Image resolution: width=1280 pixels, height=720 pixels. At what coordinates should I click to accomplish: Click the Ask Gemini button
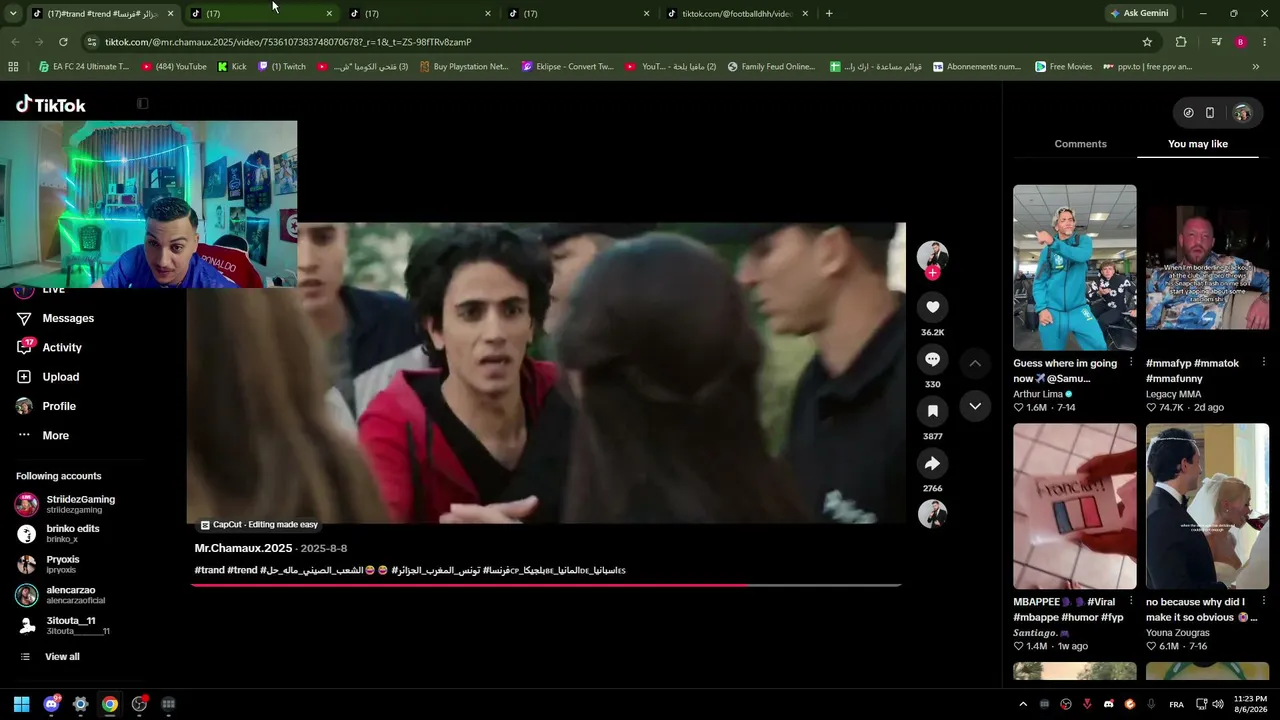click(x=1139, y=13)
